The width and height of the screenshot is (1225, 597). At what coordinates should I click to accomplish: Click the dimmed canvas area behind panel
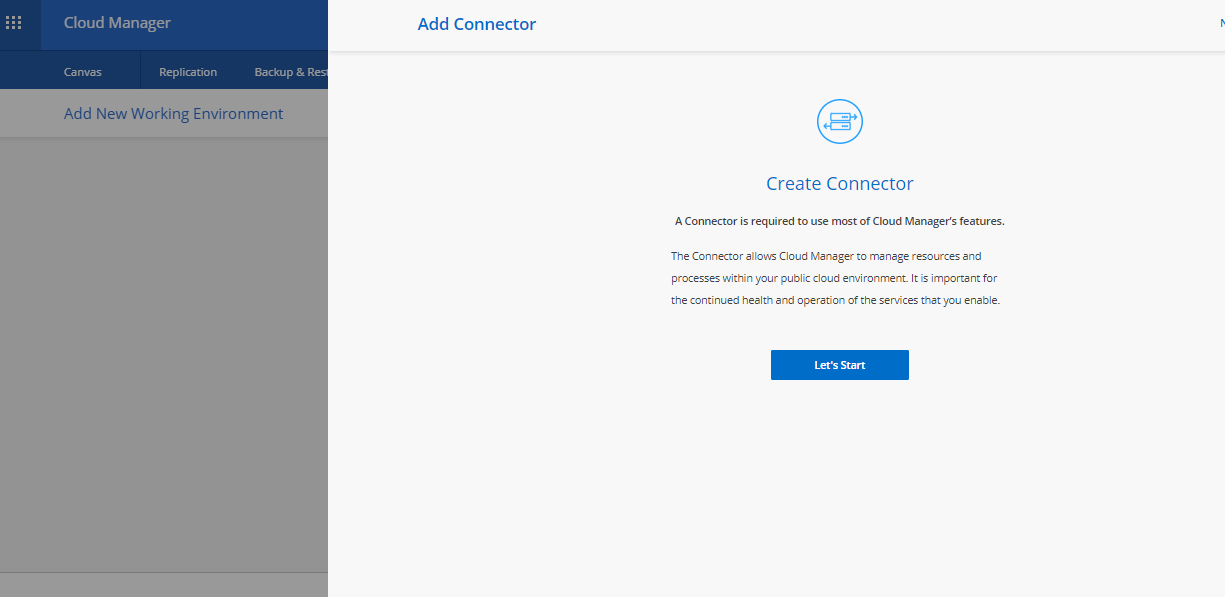coord(163,350)
